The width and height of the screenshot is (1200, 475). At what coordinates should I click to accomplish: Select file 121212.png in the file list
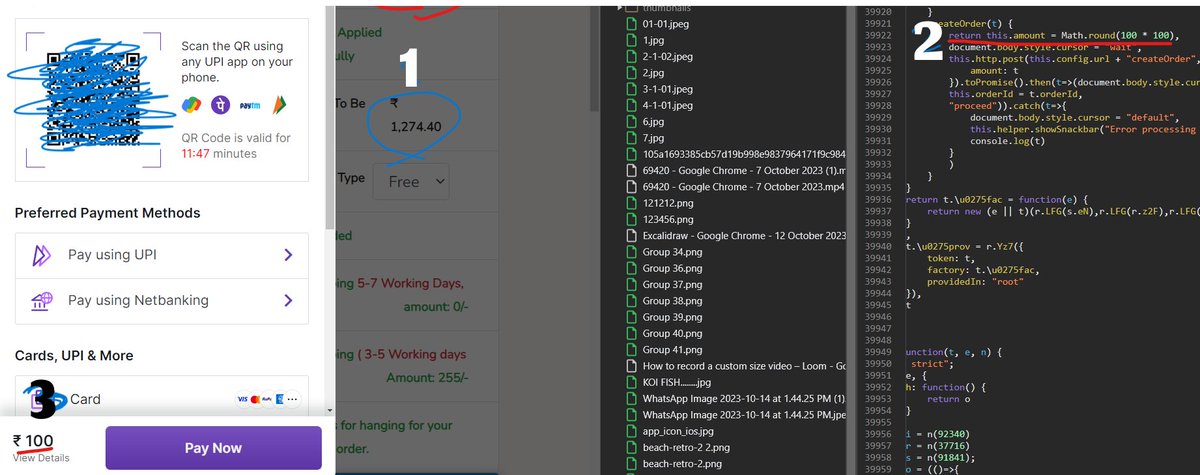[670, 203]
